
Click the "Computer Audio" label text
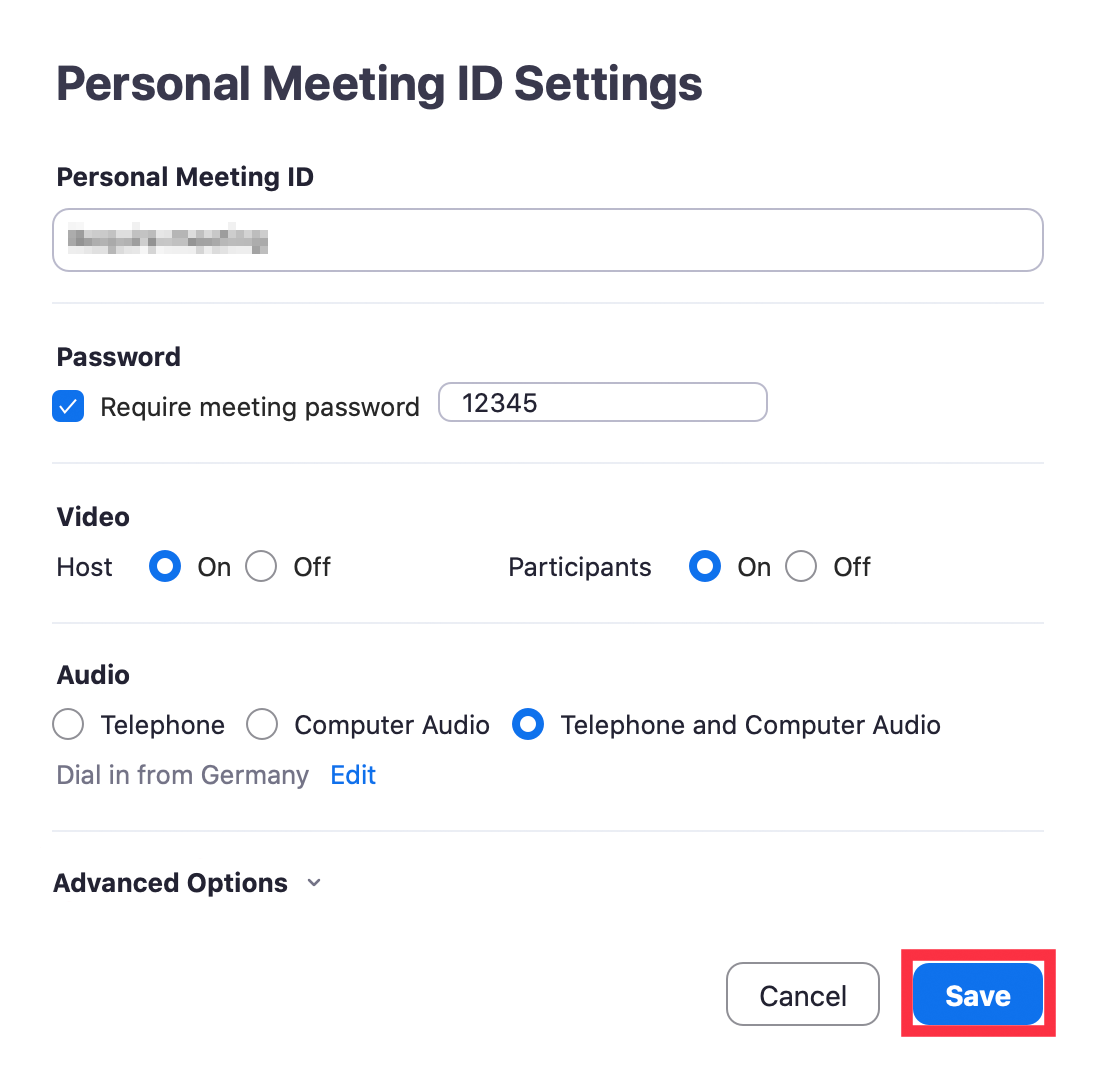pyautogui.click(x=392, y=725)
